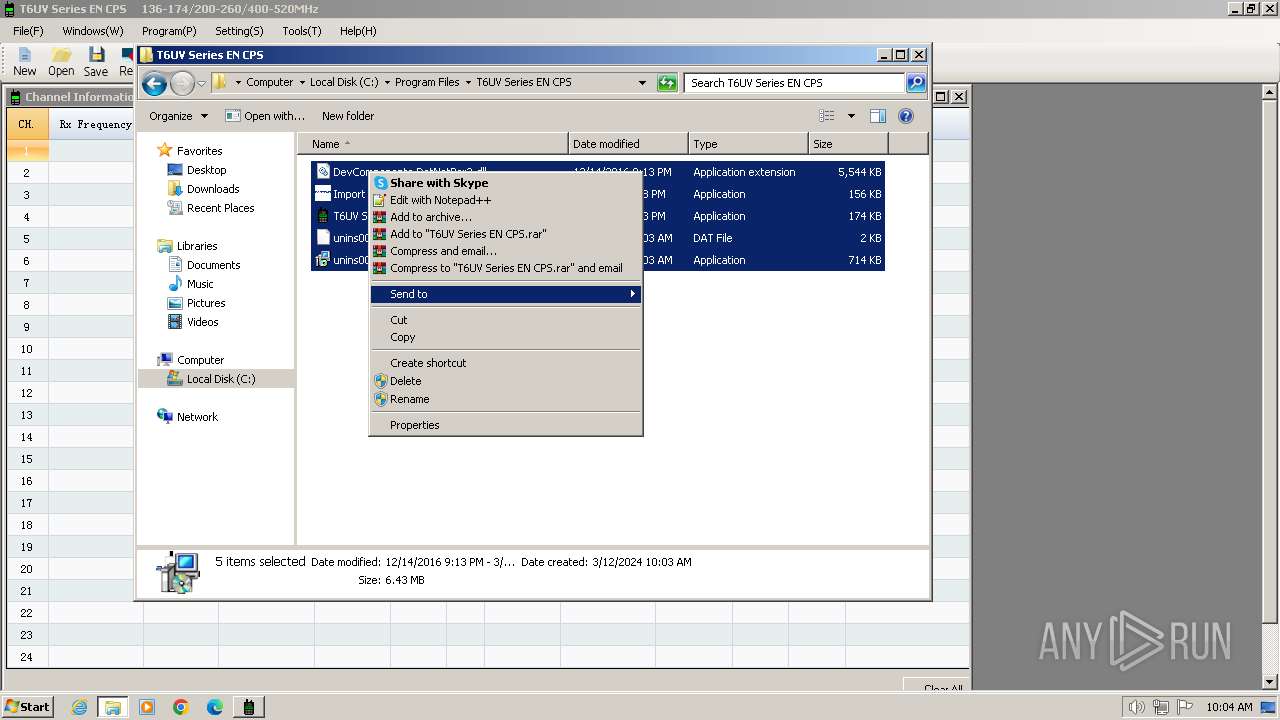Toggle the preview pane icon
The height and width of the screenshot is (720, 1280).
click(877, 116)
